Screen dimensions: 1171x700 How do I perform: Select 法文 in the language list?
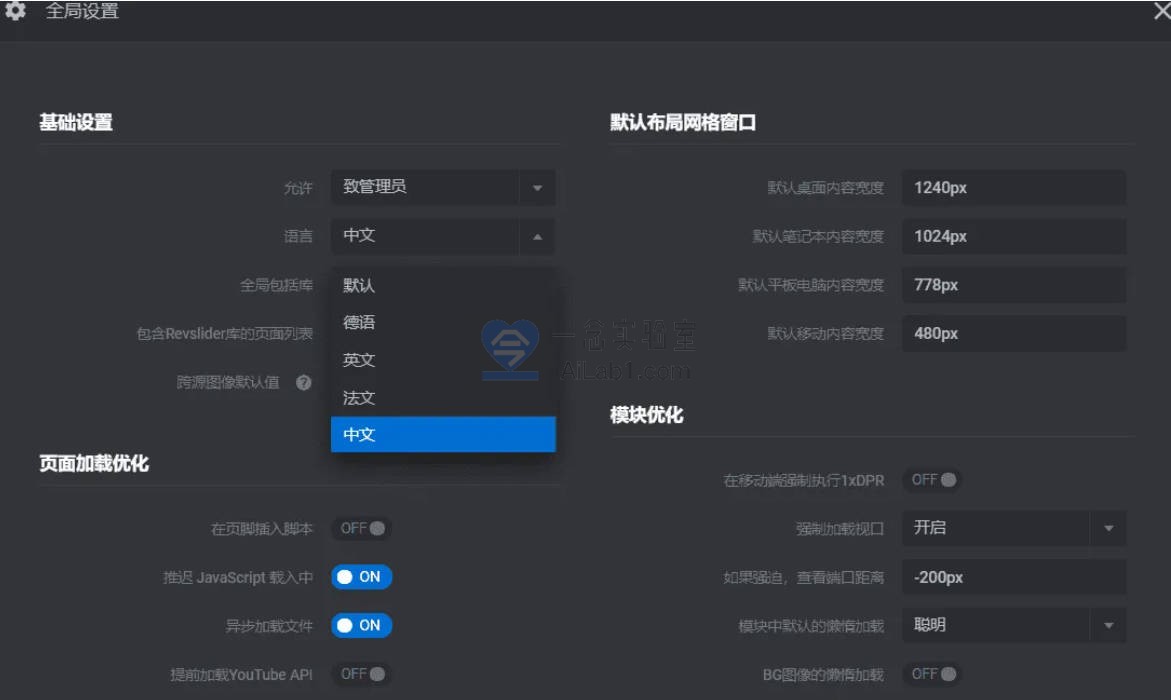443,397
